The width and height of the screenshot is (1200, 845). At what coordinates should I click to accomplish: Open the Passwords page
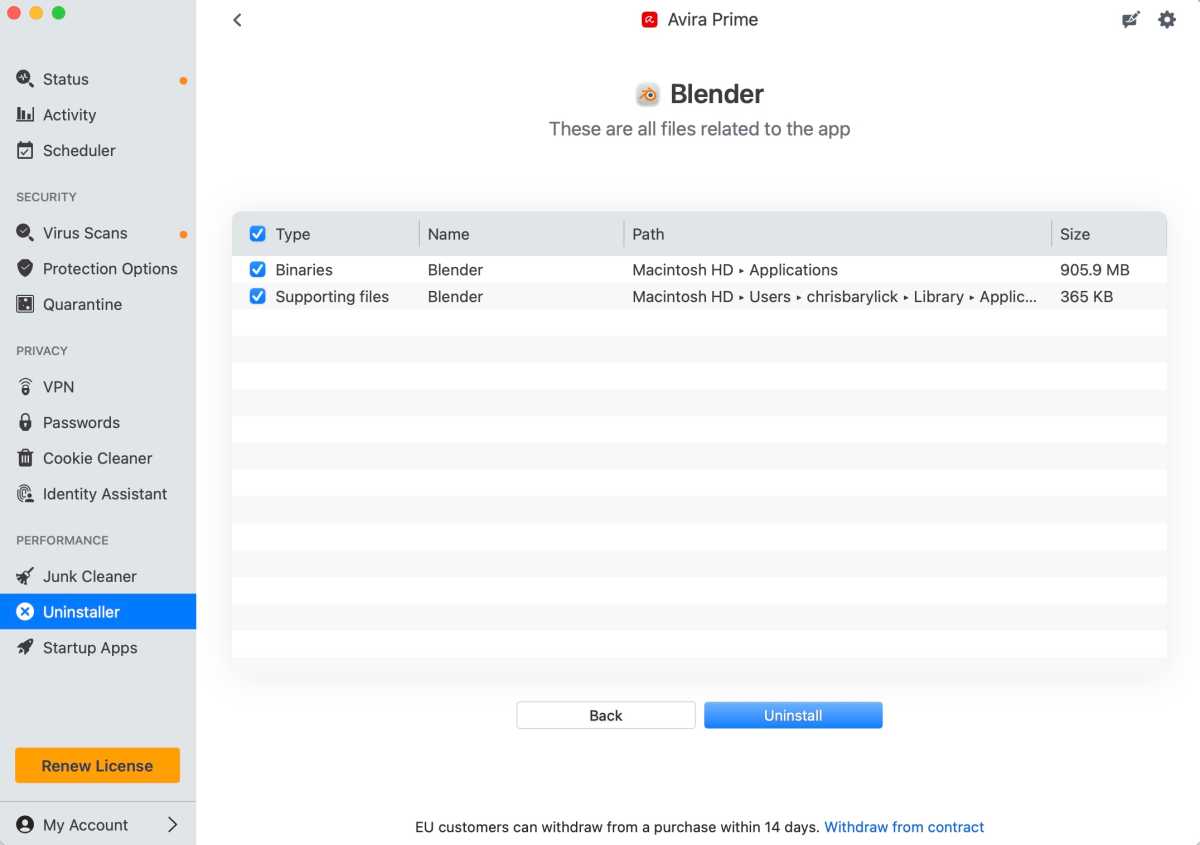tap(98, 422)
